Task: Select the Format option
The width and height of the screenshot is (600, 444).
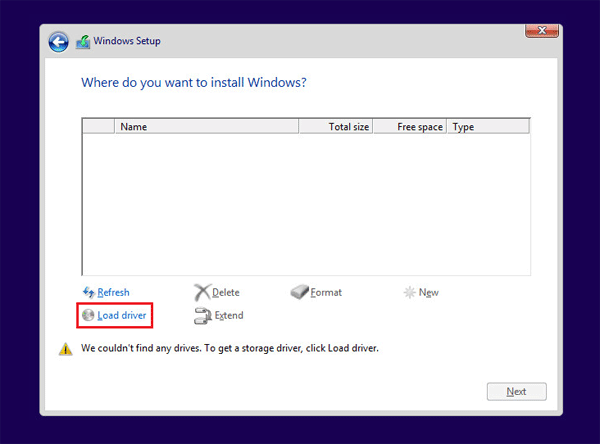Action: click(326, 292)
